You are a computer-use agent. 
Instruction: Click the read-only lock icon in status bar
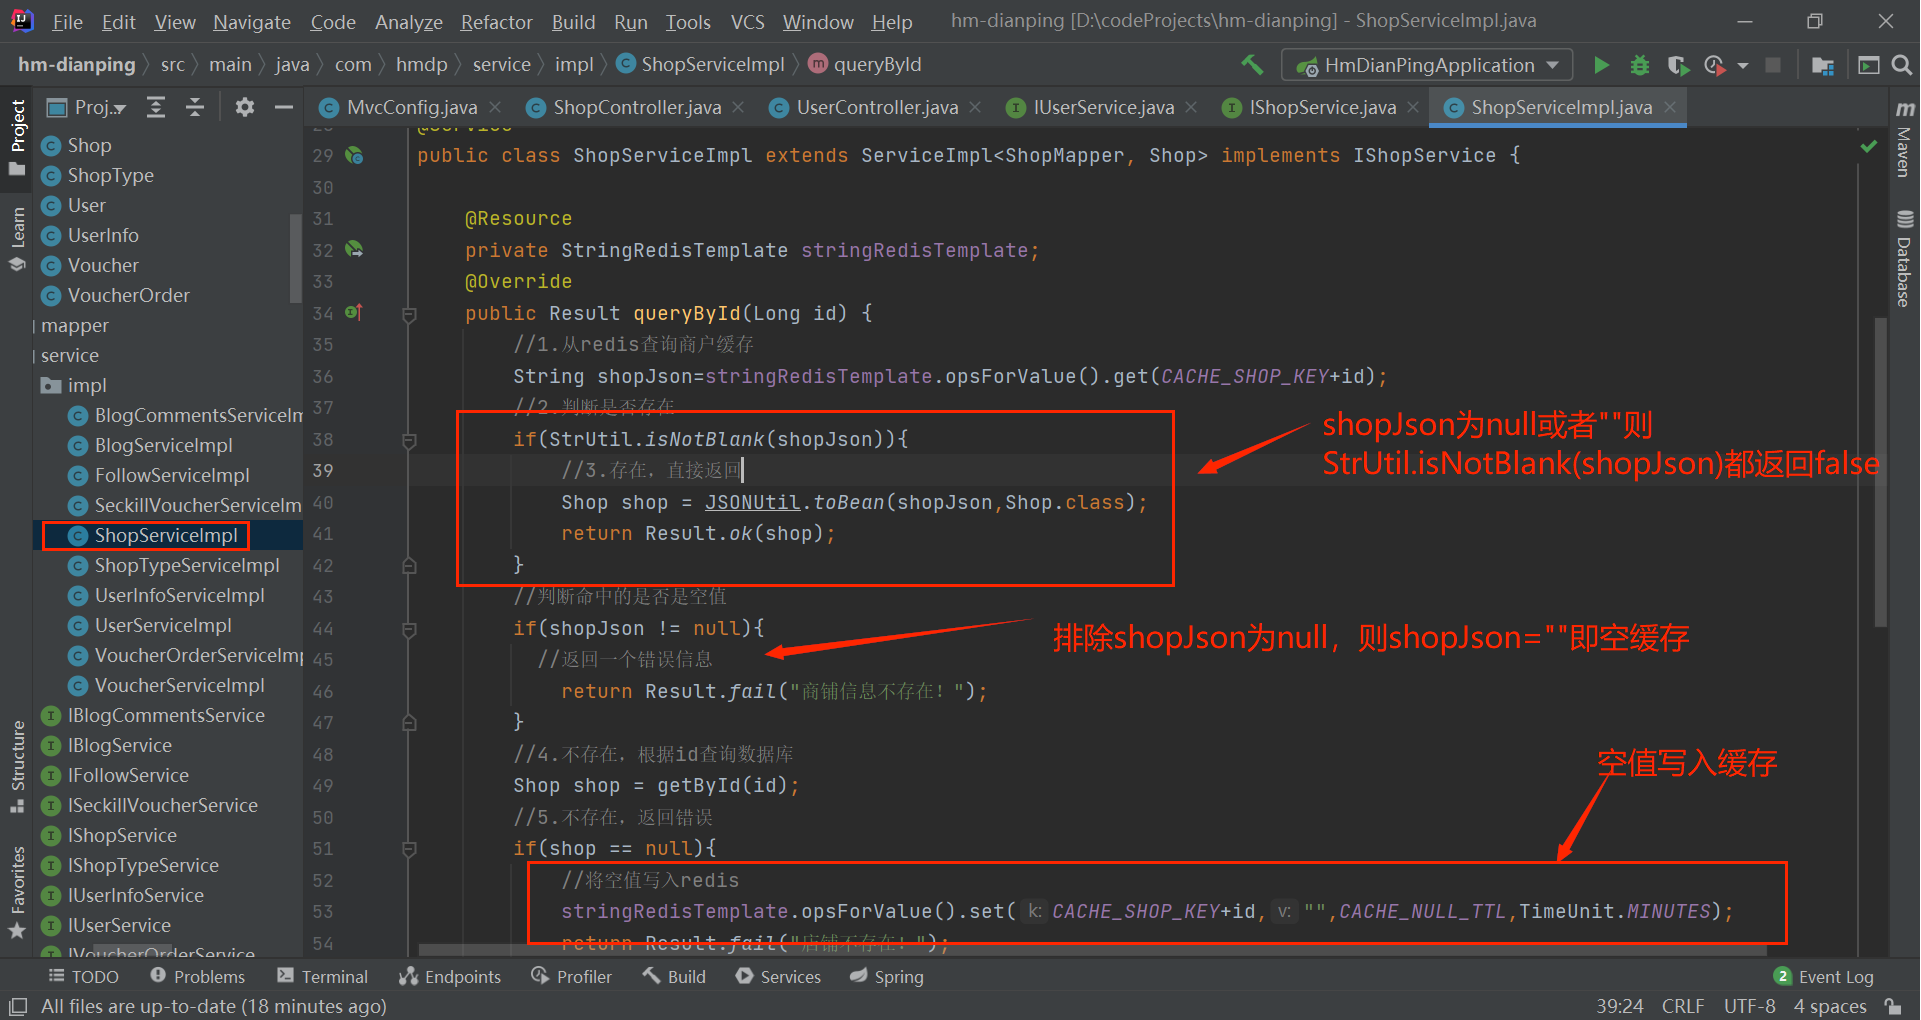click(1892, 1006)
